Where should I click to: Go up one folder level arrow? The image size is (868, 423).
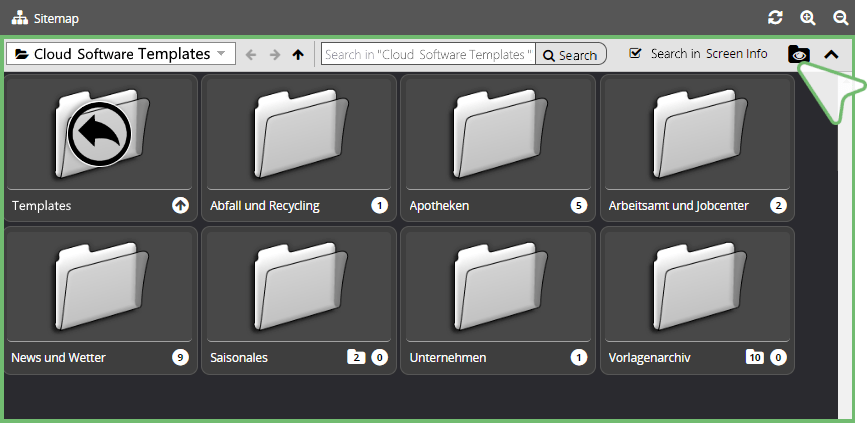coord(298,55)
